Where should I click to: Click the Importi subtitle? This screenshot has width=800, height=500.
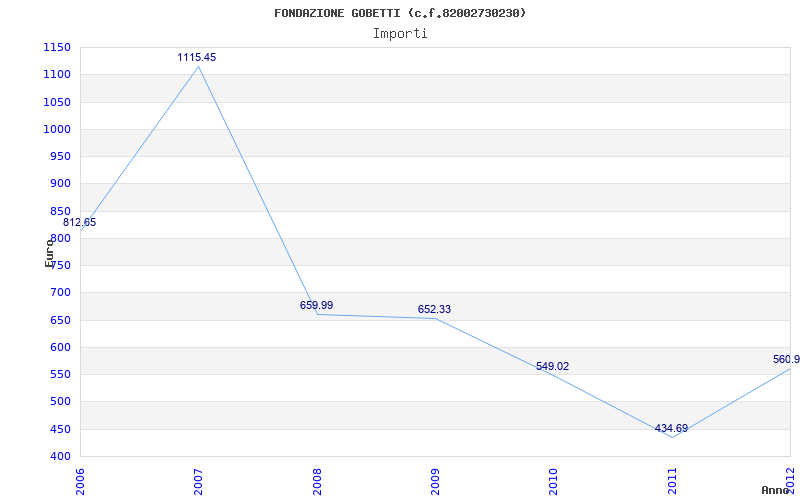[400, 34]
